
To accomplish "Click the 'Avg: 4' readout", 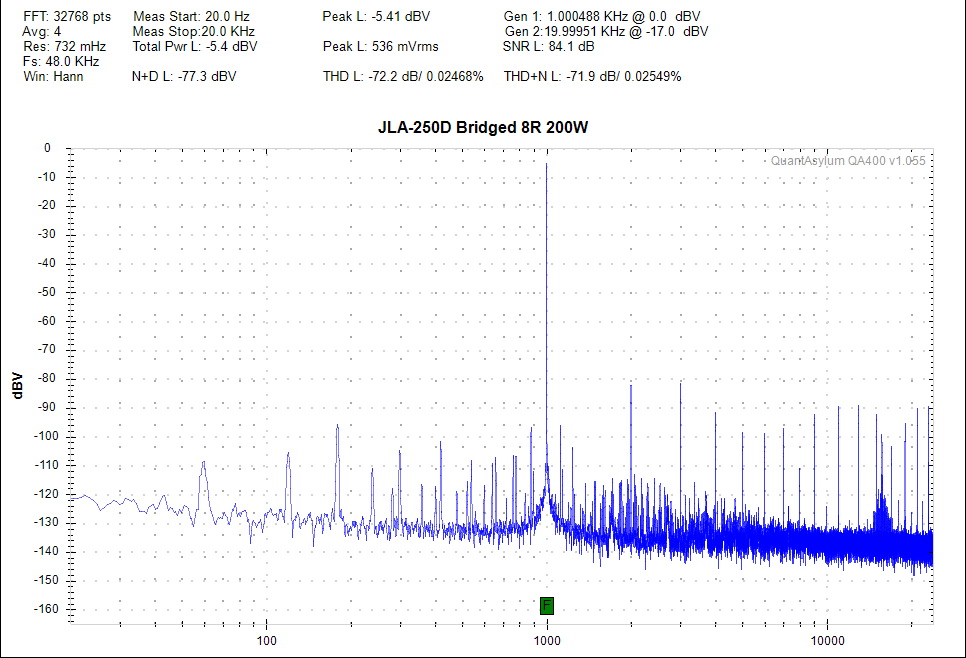I will 41,31.
